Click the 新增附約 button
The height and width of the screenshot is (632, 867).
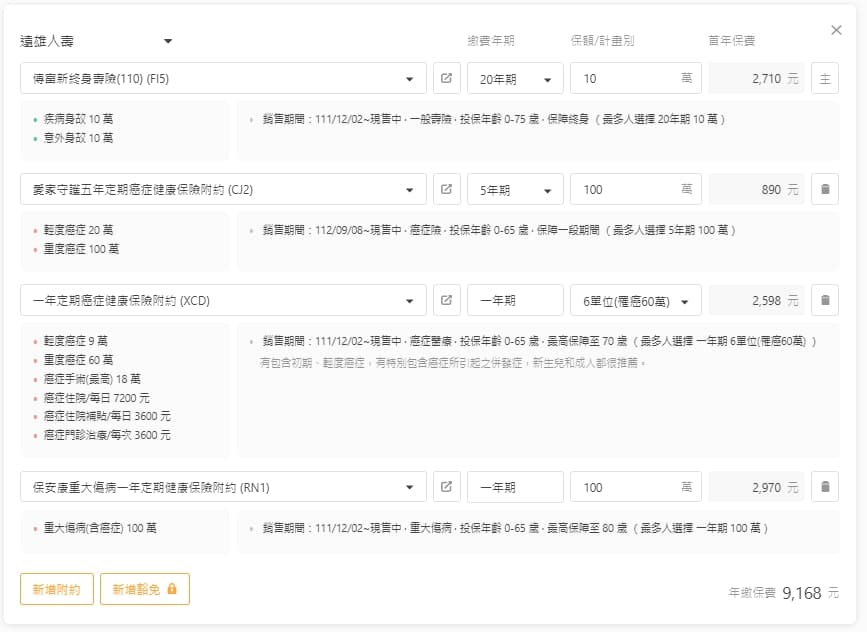(x=57, y=589)
